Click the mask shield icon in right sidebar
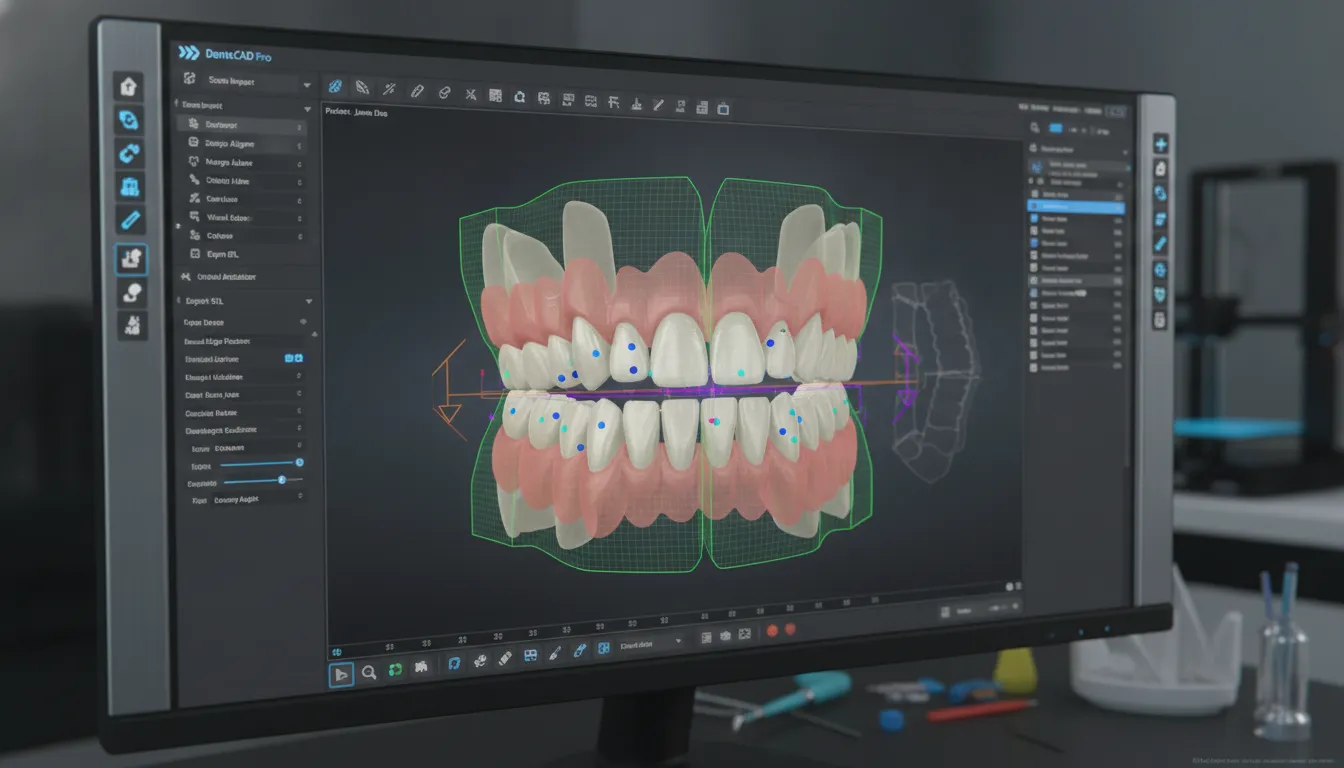The width and height of the screenshot is (1344, 768). (1160, 294)
